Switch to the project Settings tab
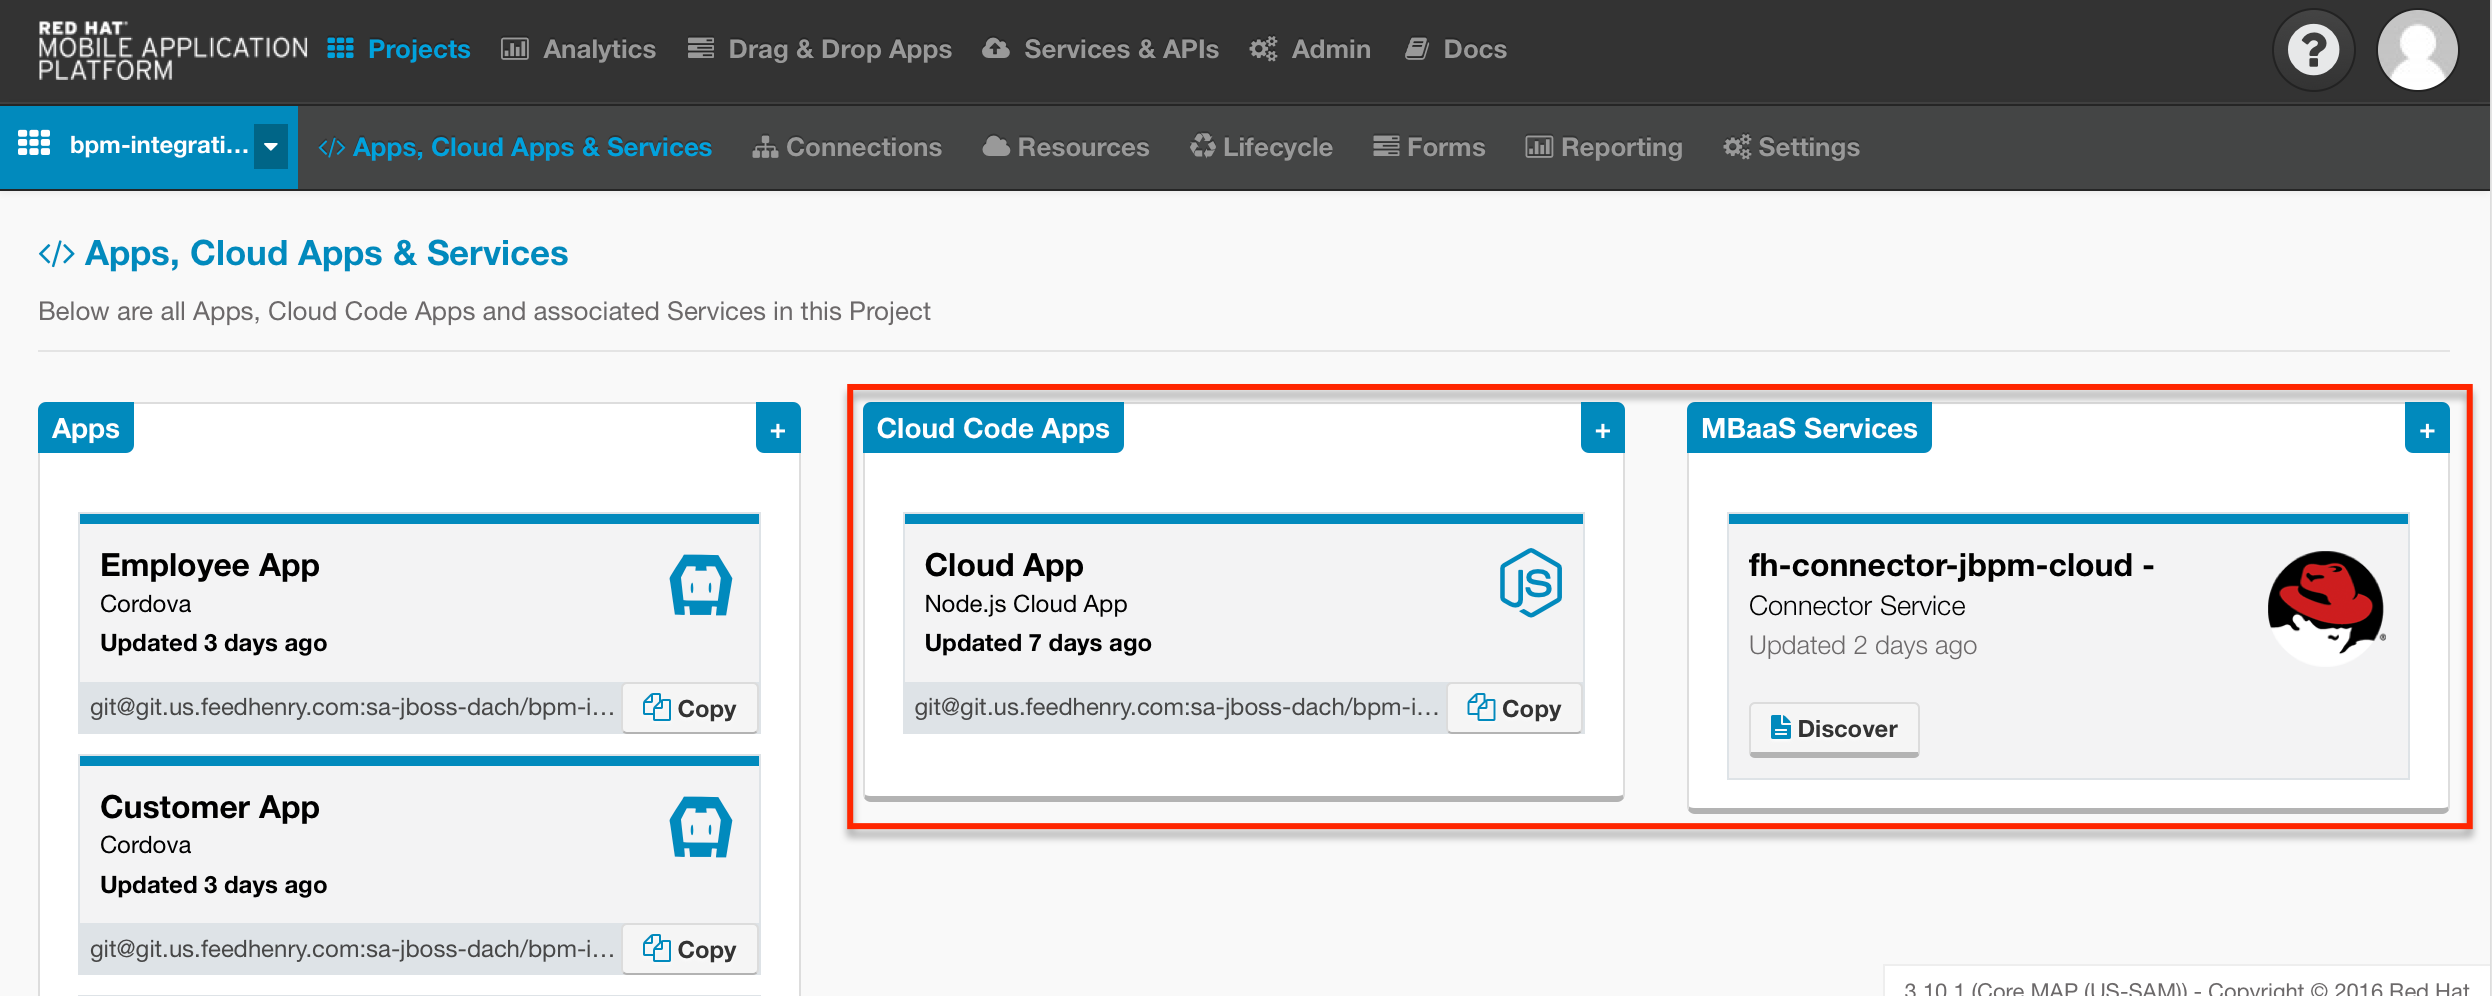Viewport: 2492px width, 996px height. (1791, 147)
